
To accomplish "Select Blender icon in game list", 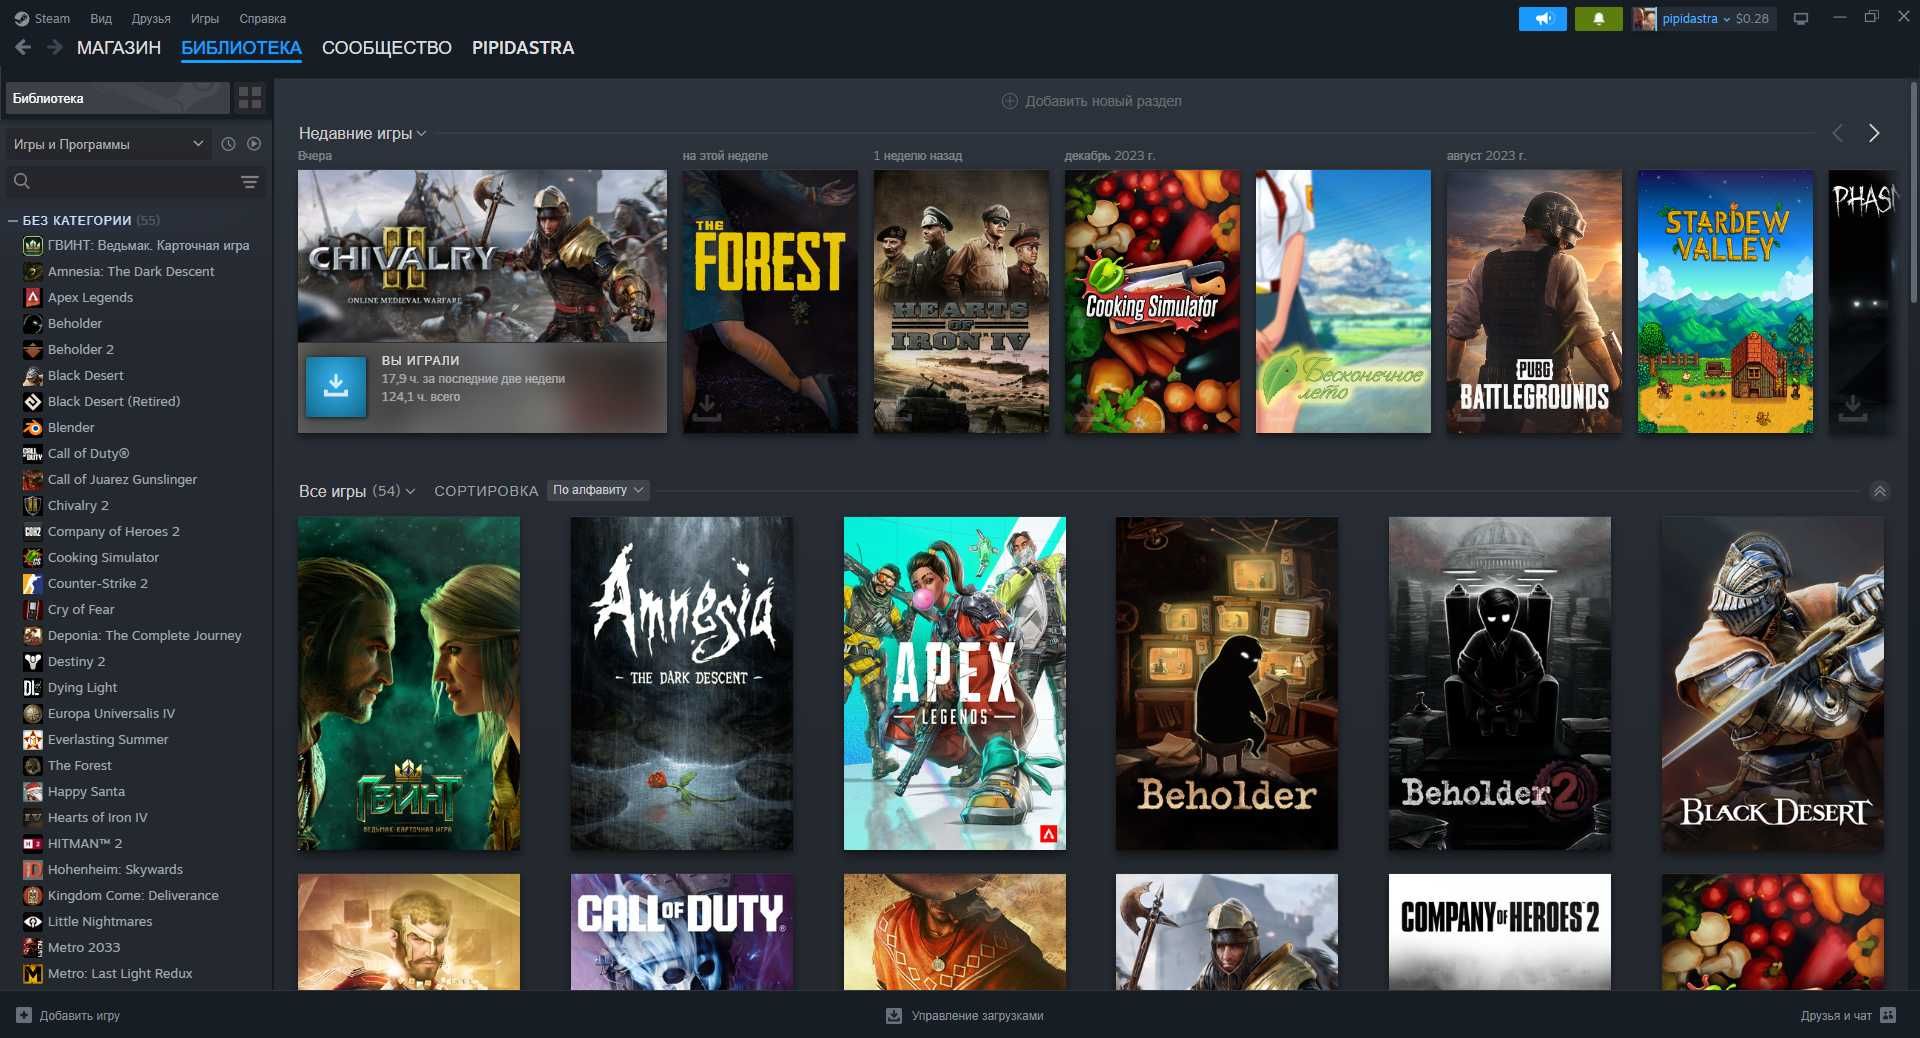I will 32,427.
